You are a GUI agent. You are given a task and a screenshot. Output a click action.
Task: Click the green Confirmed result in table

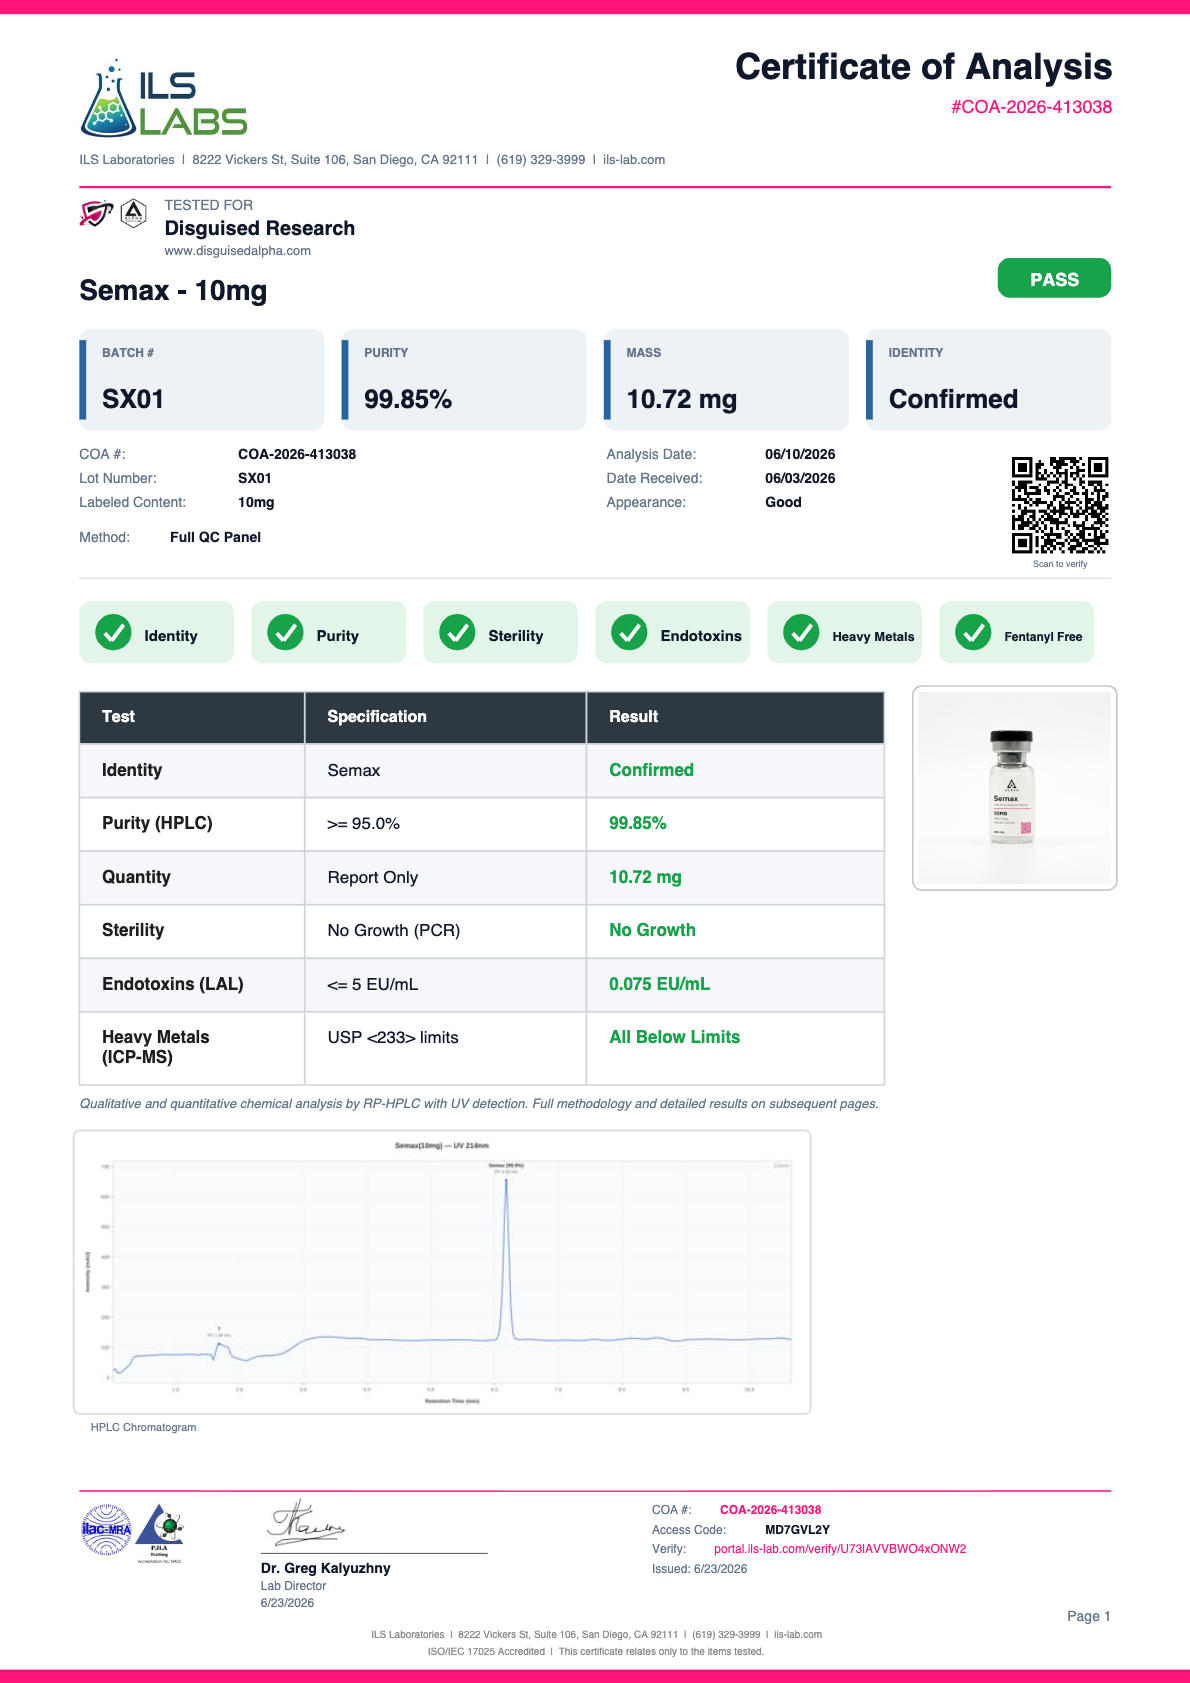tap(651, 770)
